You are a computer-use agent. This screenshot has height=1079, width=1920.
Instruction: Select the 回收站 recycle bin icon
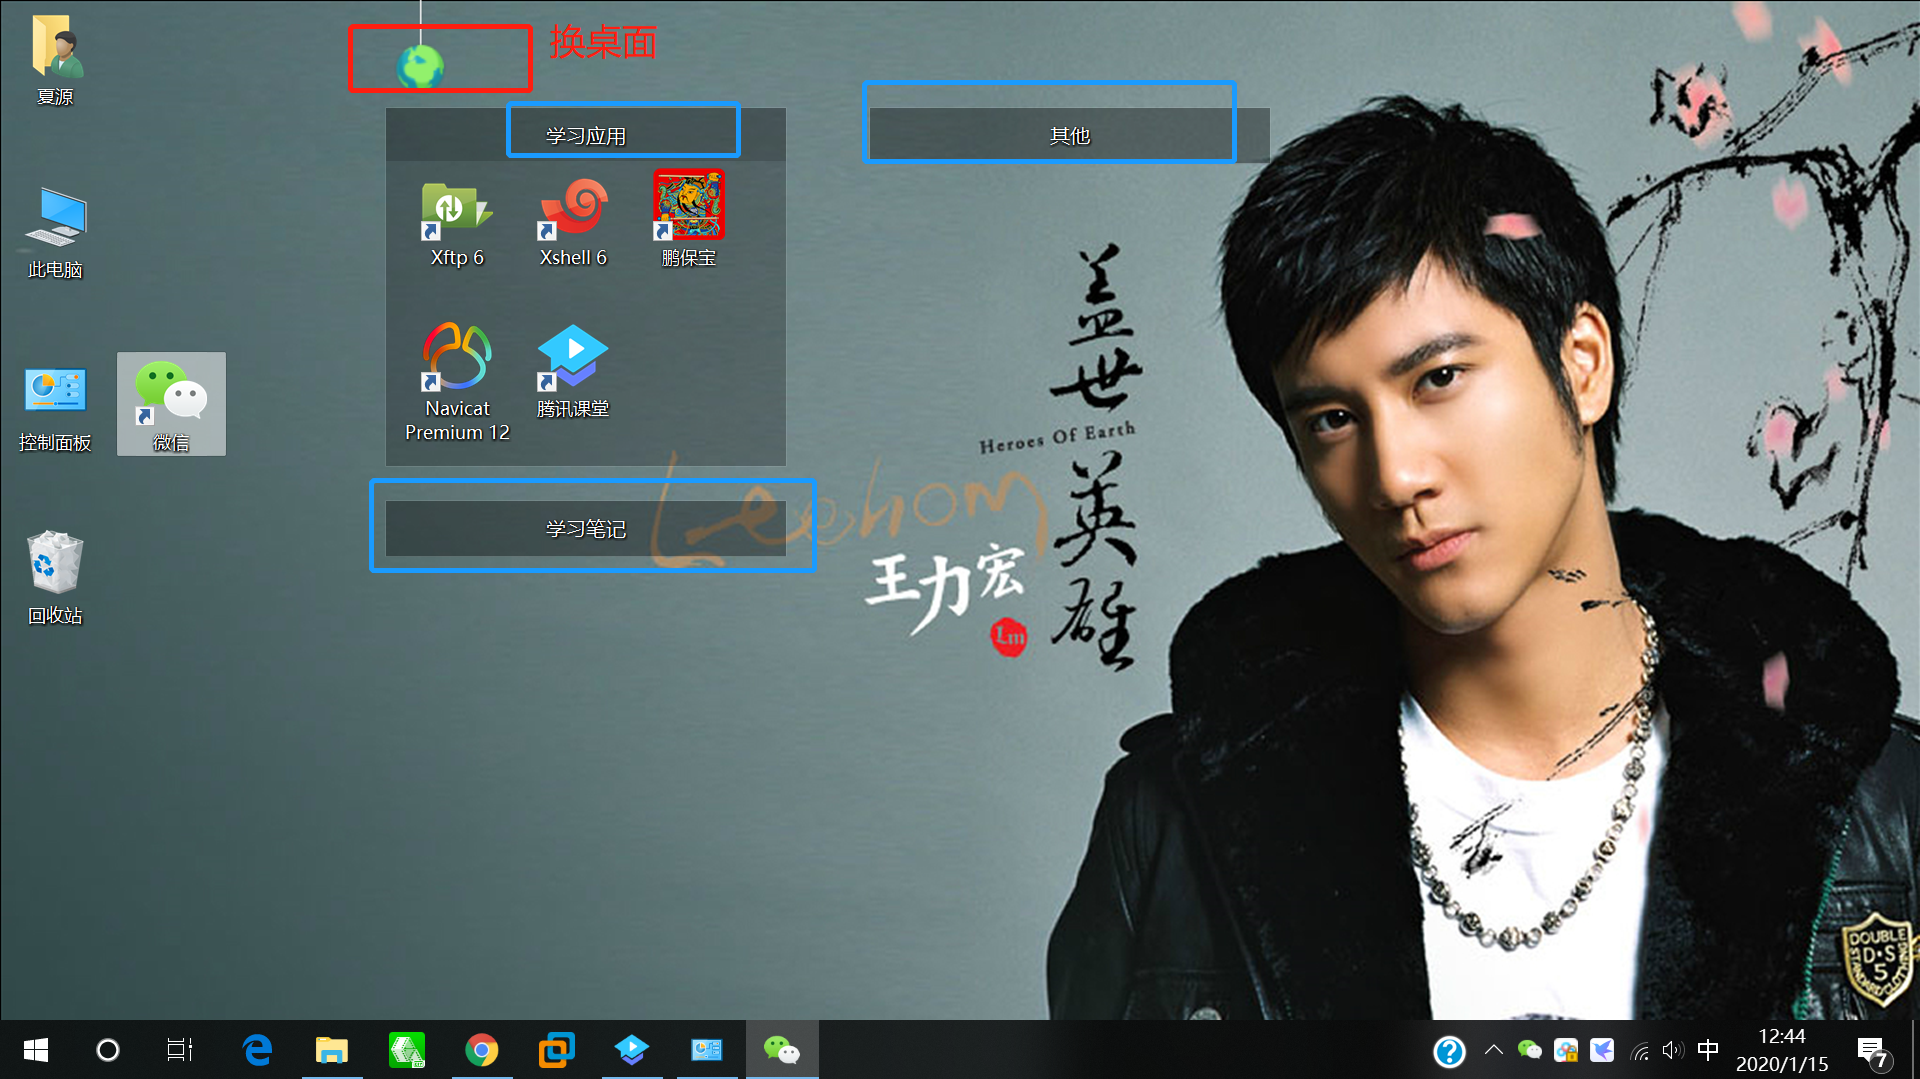(x=56, y=578)
